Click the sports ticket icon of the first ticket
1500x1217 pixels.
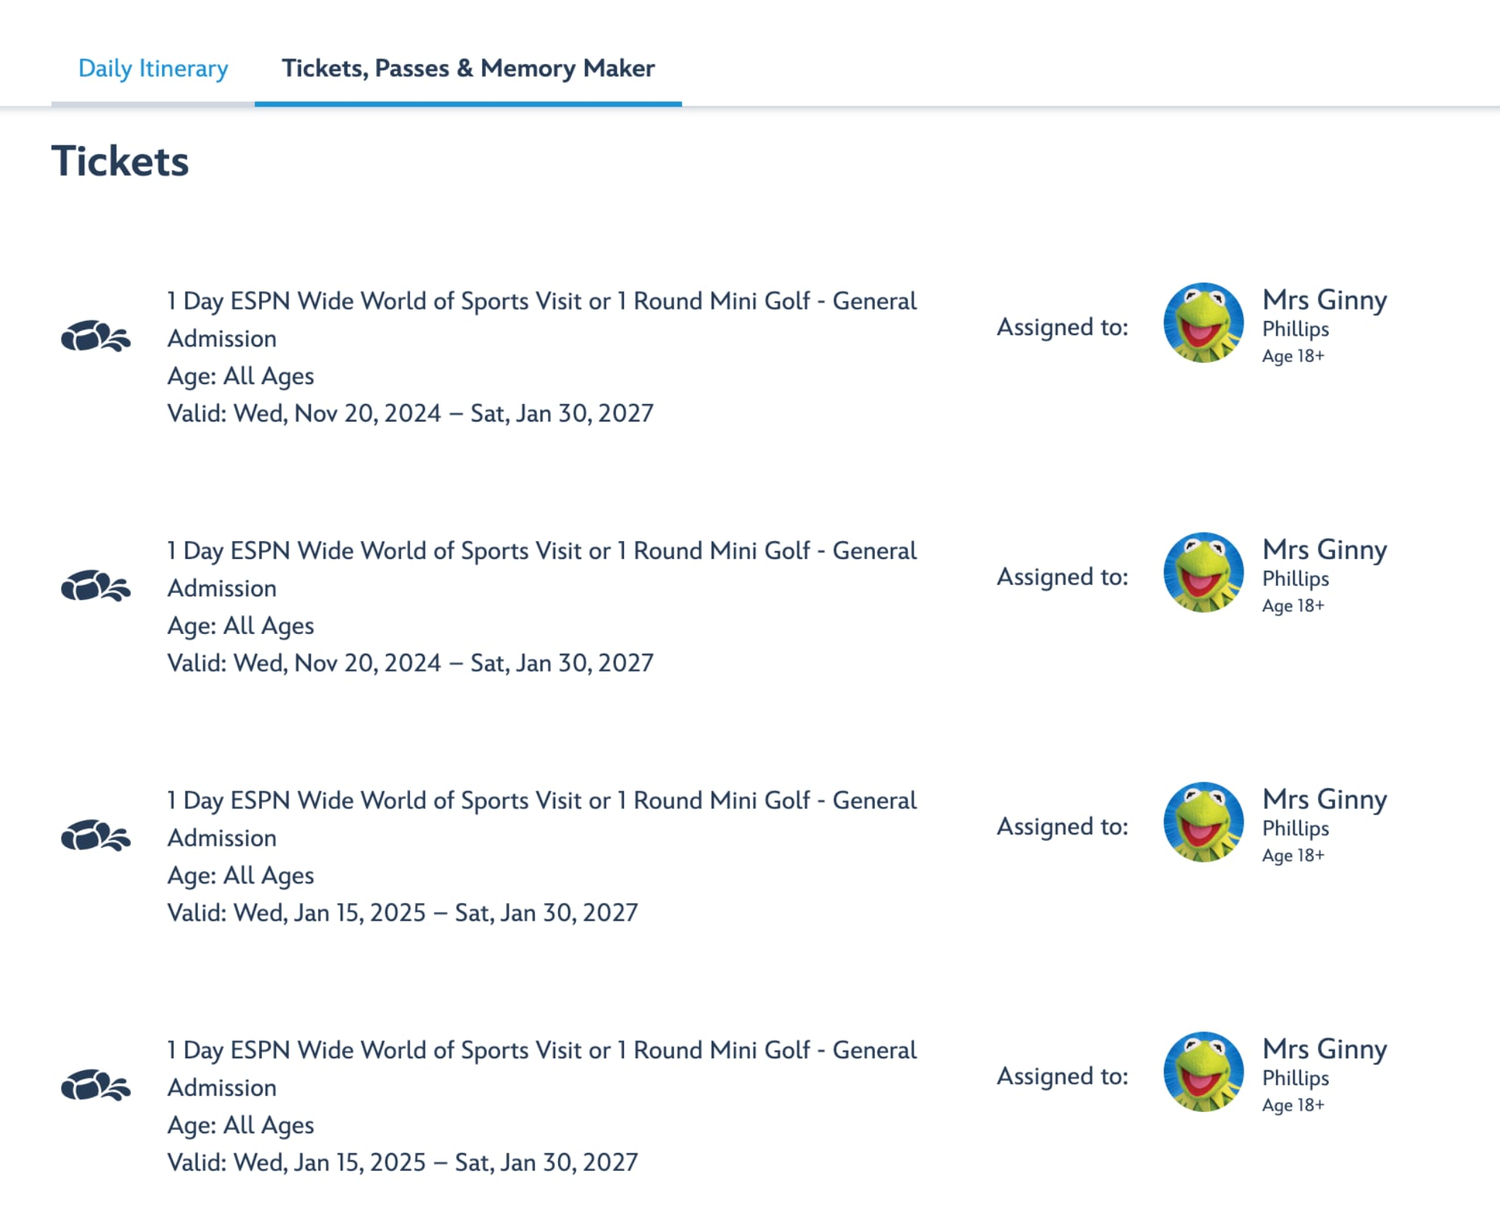[x=96, y=337]
